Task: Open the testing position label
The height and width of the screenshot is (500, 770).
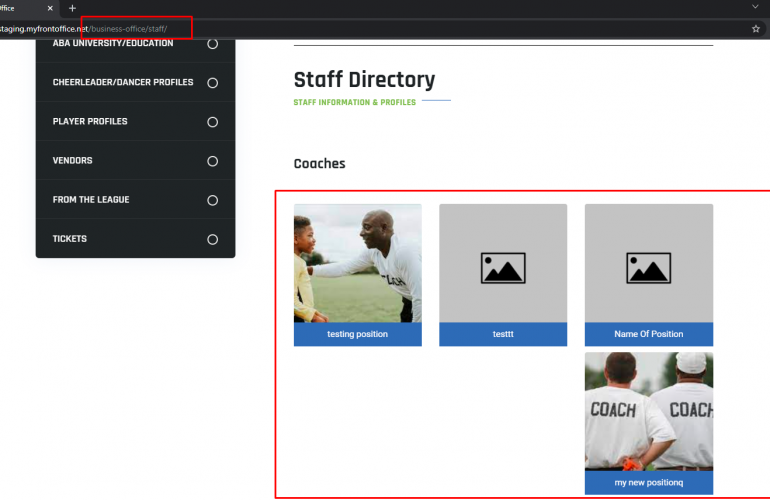Action: click(358, 334)
